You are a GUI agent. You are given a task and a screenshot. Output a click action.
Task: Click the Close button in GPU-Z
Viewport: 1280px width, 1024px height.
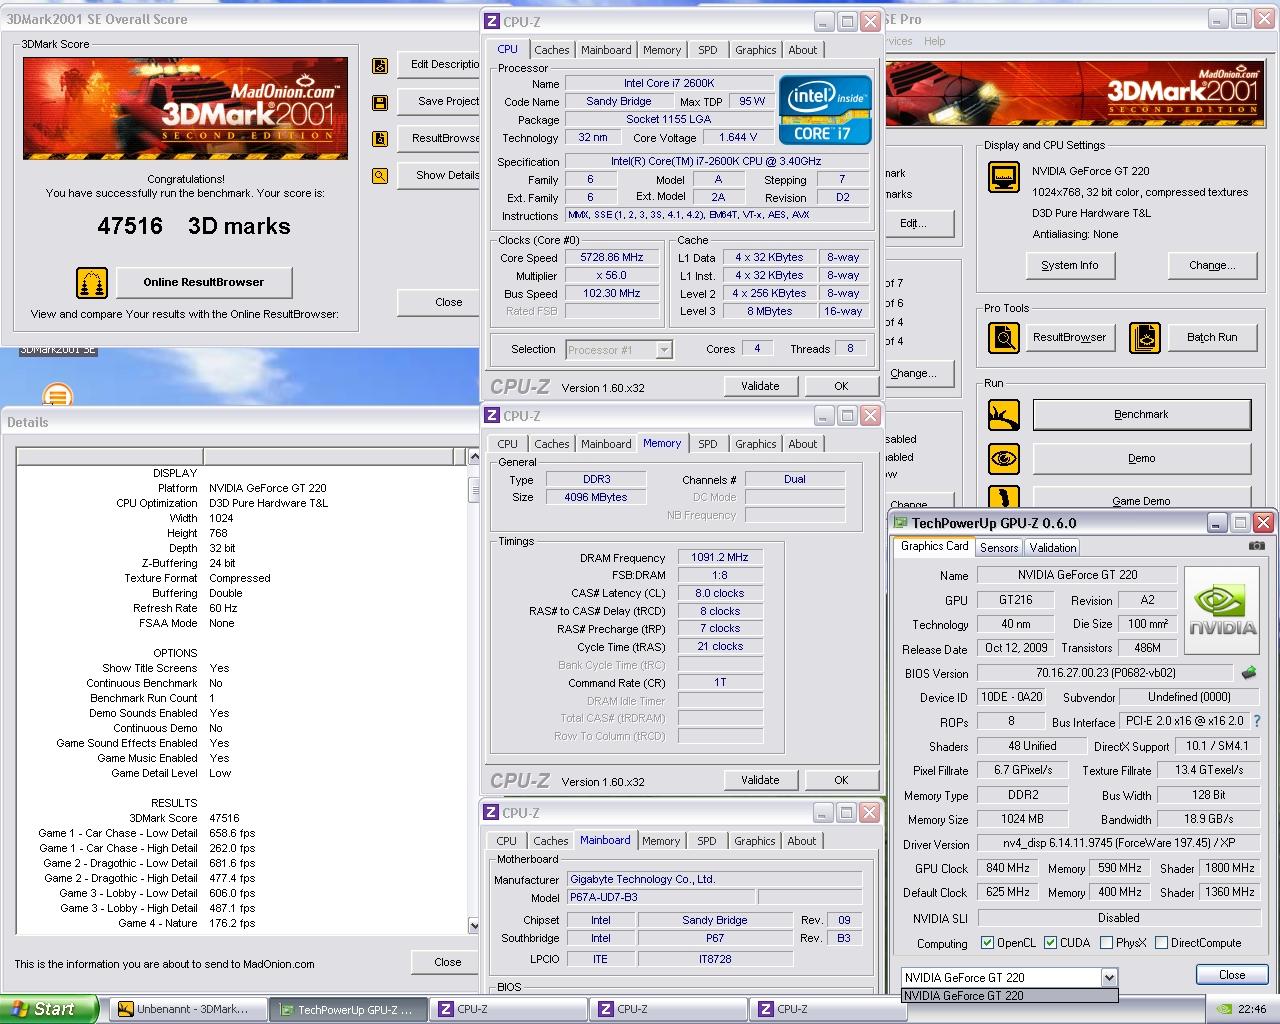coord(1232,975)
